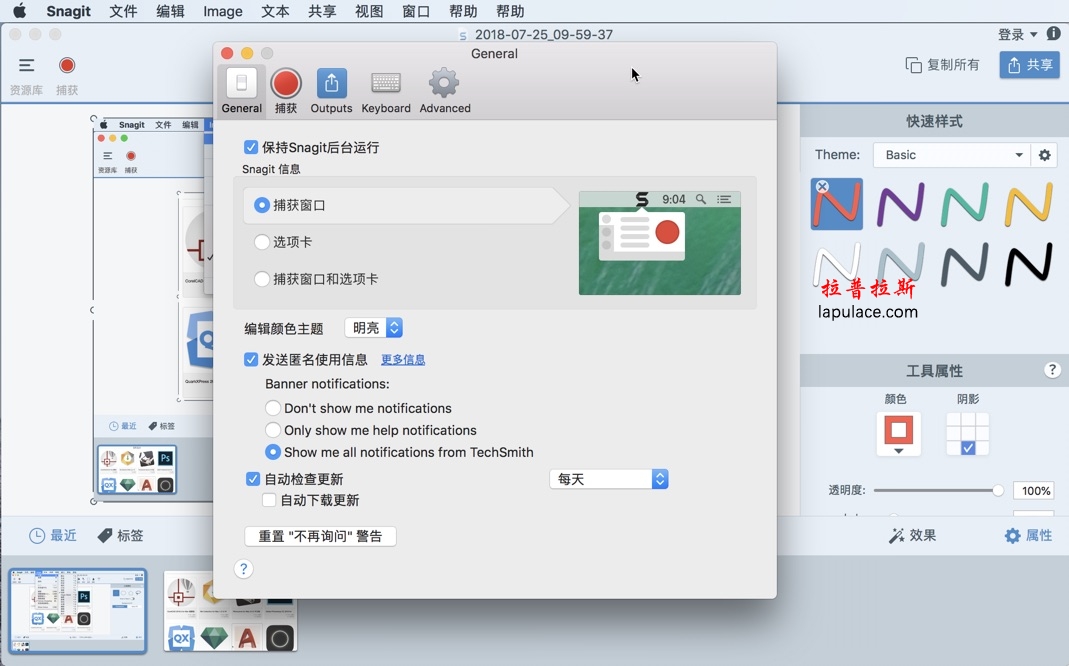Open the Theme dropdown showing Basic
This screenshot has height=666, width=1069.
coord(951,155)
